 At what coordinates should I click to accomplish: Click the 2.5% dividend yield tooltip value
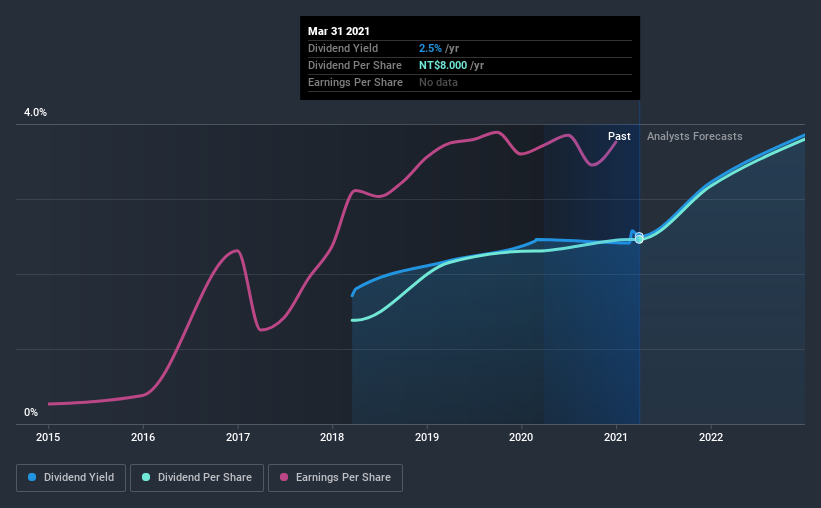click(x=430, y=48)
